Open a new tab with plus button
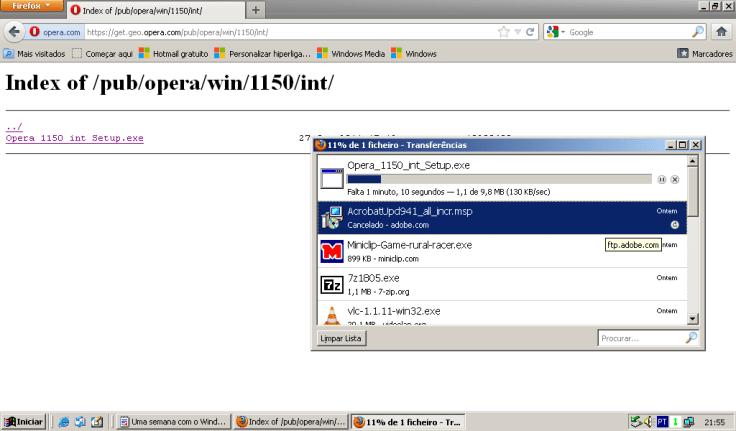The width and height of the screenshot is (736, 431). (x=256, y=10)
